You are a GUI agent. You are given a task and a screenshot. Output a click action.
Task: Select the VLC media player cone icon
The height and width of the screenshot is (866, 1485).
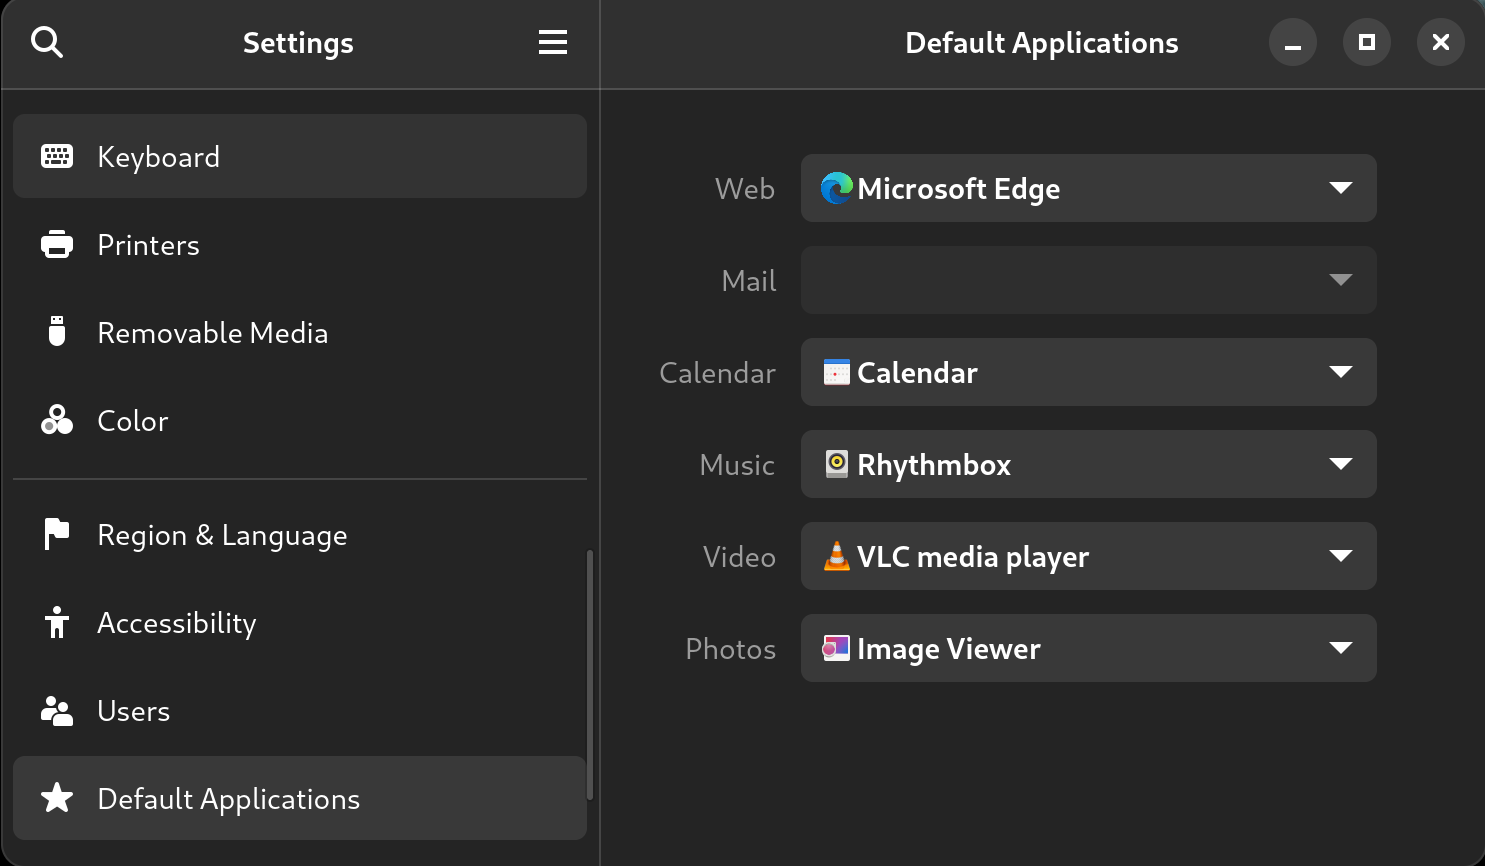pos(836,556)
